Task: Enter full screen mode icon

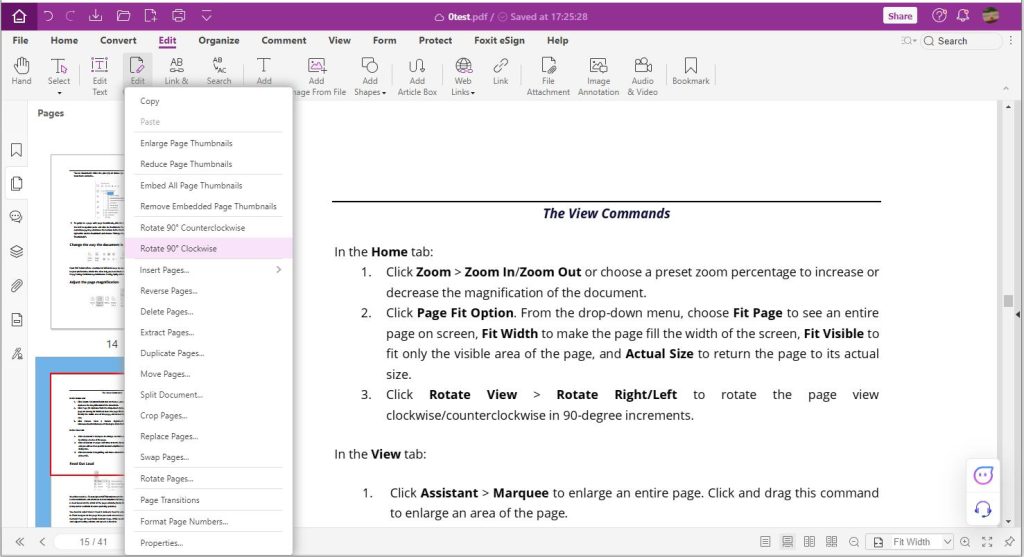Action: pyautogui.click(x=987, y=542)
